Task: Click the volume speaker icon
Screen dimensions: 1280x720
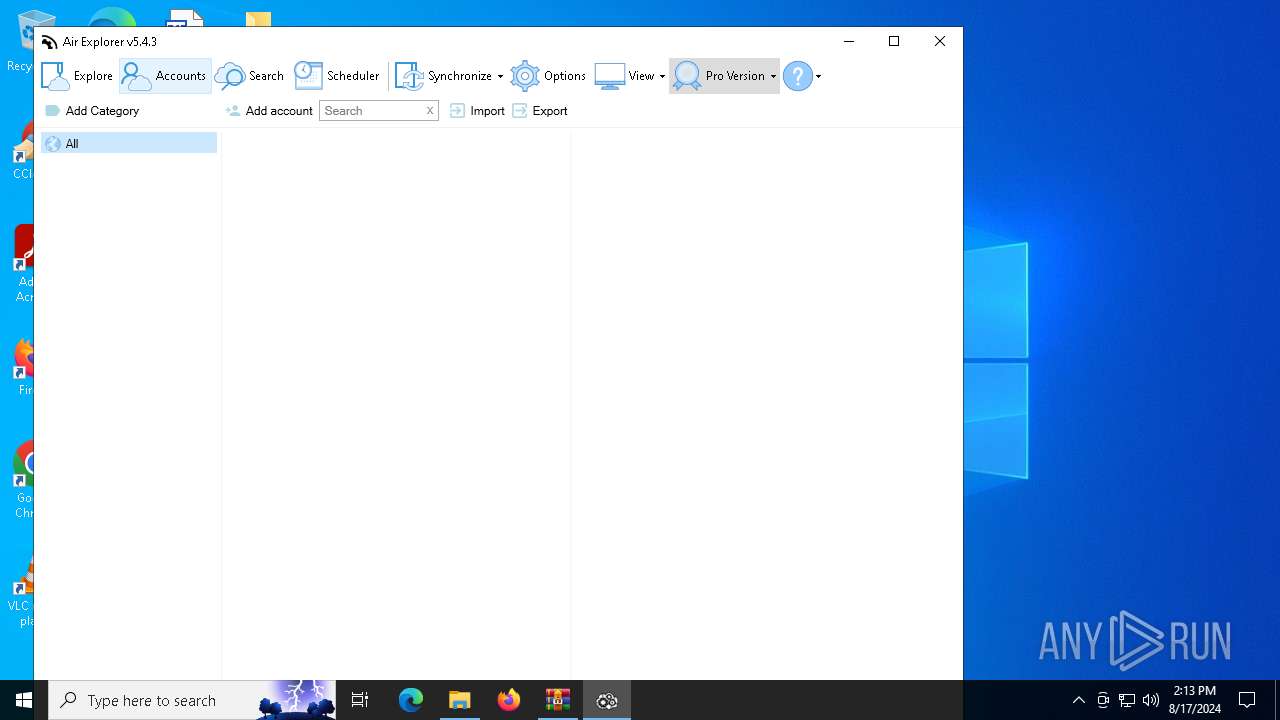Action: [x=1151, y=700]
